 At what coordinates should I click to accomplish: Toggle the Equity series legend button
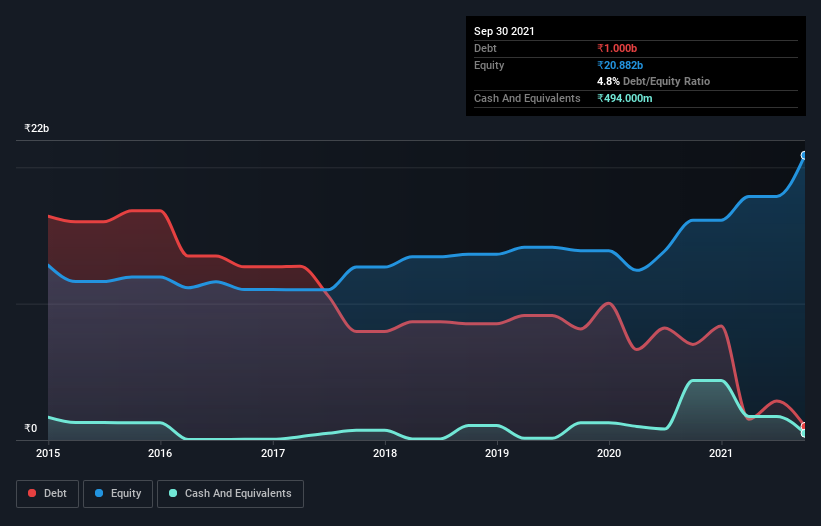[x=118, y=494]
